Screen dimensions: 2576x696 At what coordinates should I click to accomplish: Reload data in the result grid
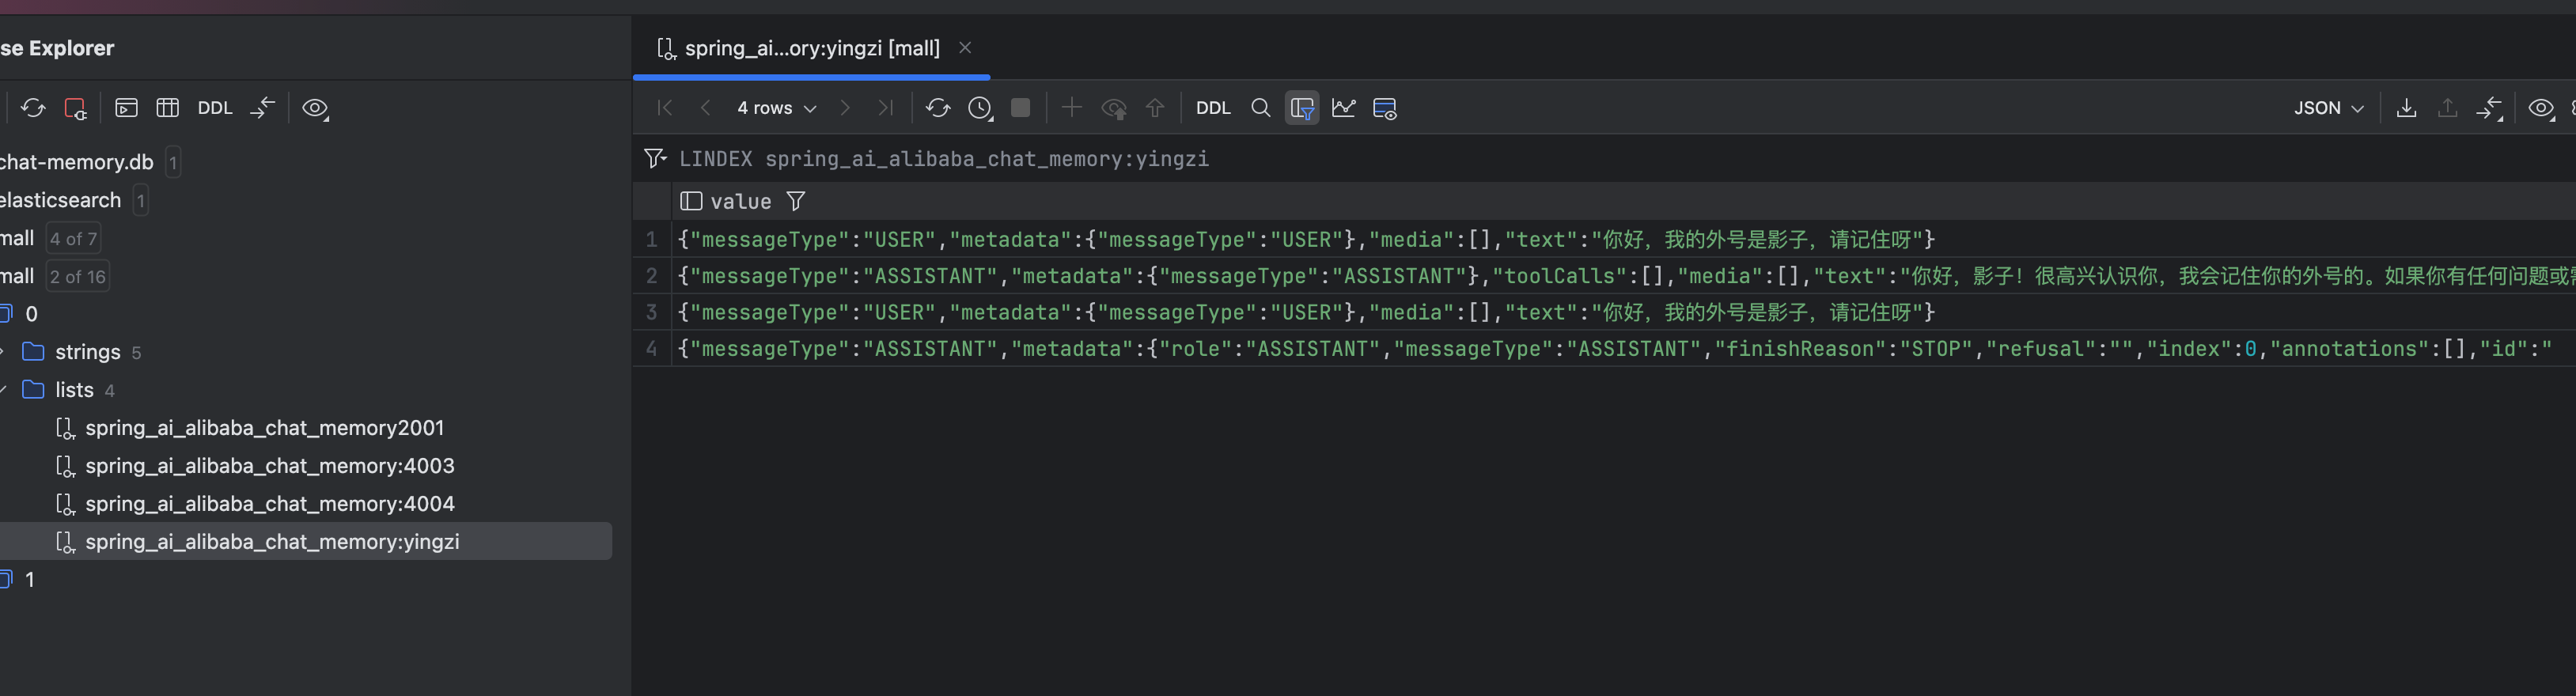(938, 108)
